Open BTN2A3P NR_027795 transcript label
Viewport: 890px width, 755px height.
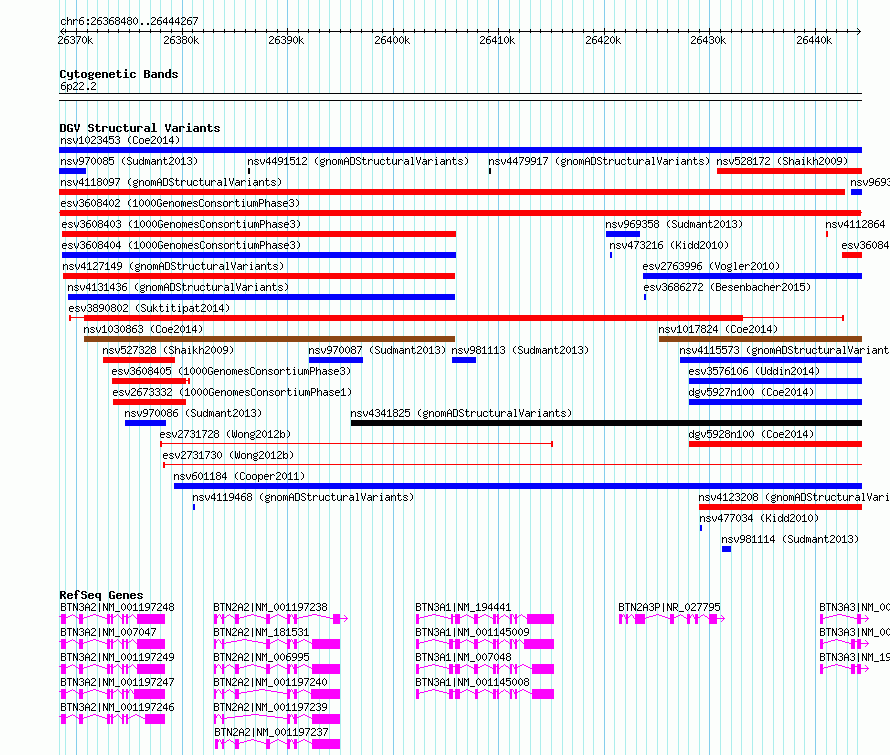pos(669,607)
